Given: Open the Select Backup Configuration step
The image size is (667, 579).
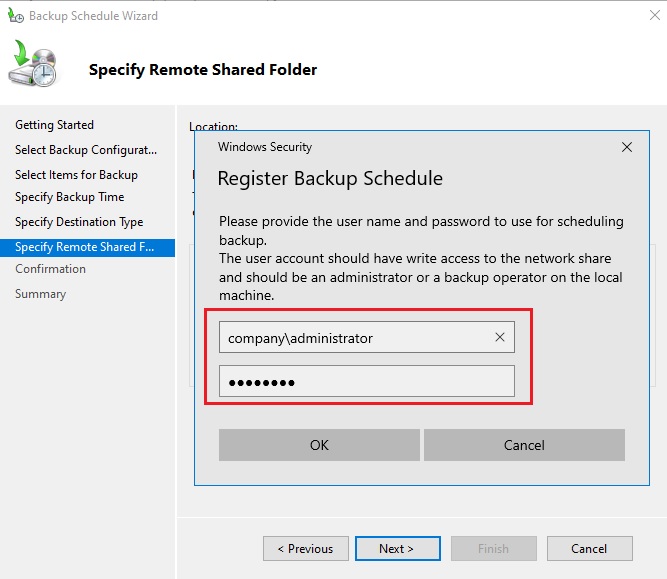Looking at the screenshot, I should (86, 150).
